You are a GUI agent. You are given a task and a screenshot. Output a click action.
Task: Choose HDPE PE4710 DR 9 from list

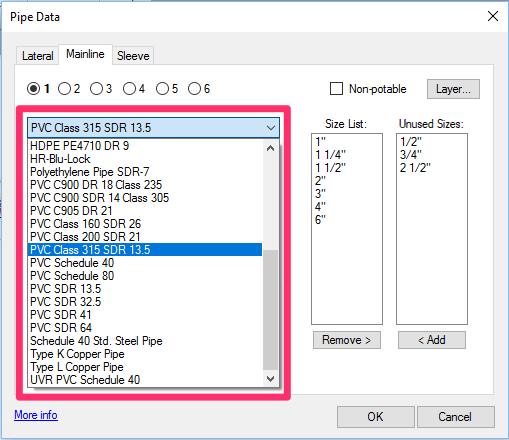click(145, 146)
